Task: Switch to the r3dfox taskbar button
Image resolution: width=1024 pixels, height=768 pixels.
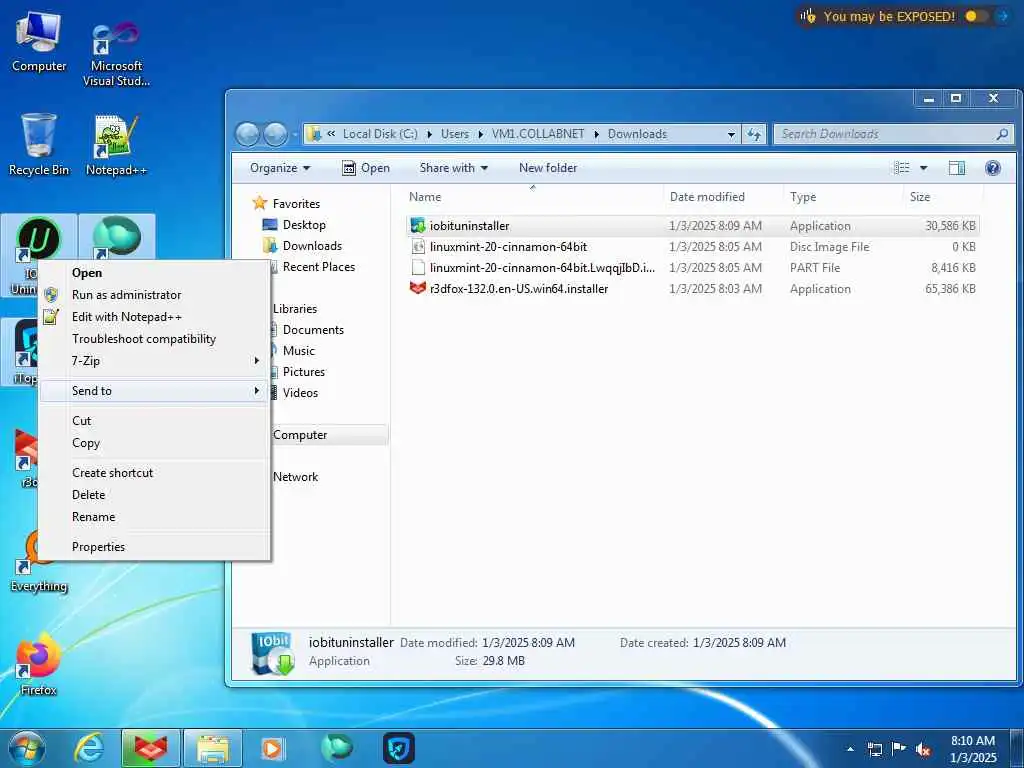Action: pyautogui.click(x=150, y=748)
